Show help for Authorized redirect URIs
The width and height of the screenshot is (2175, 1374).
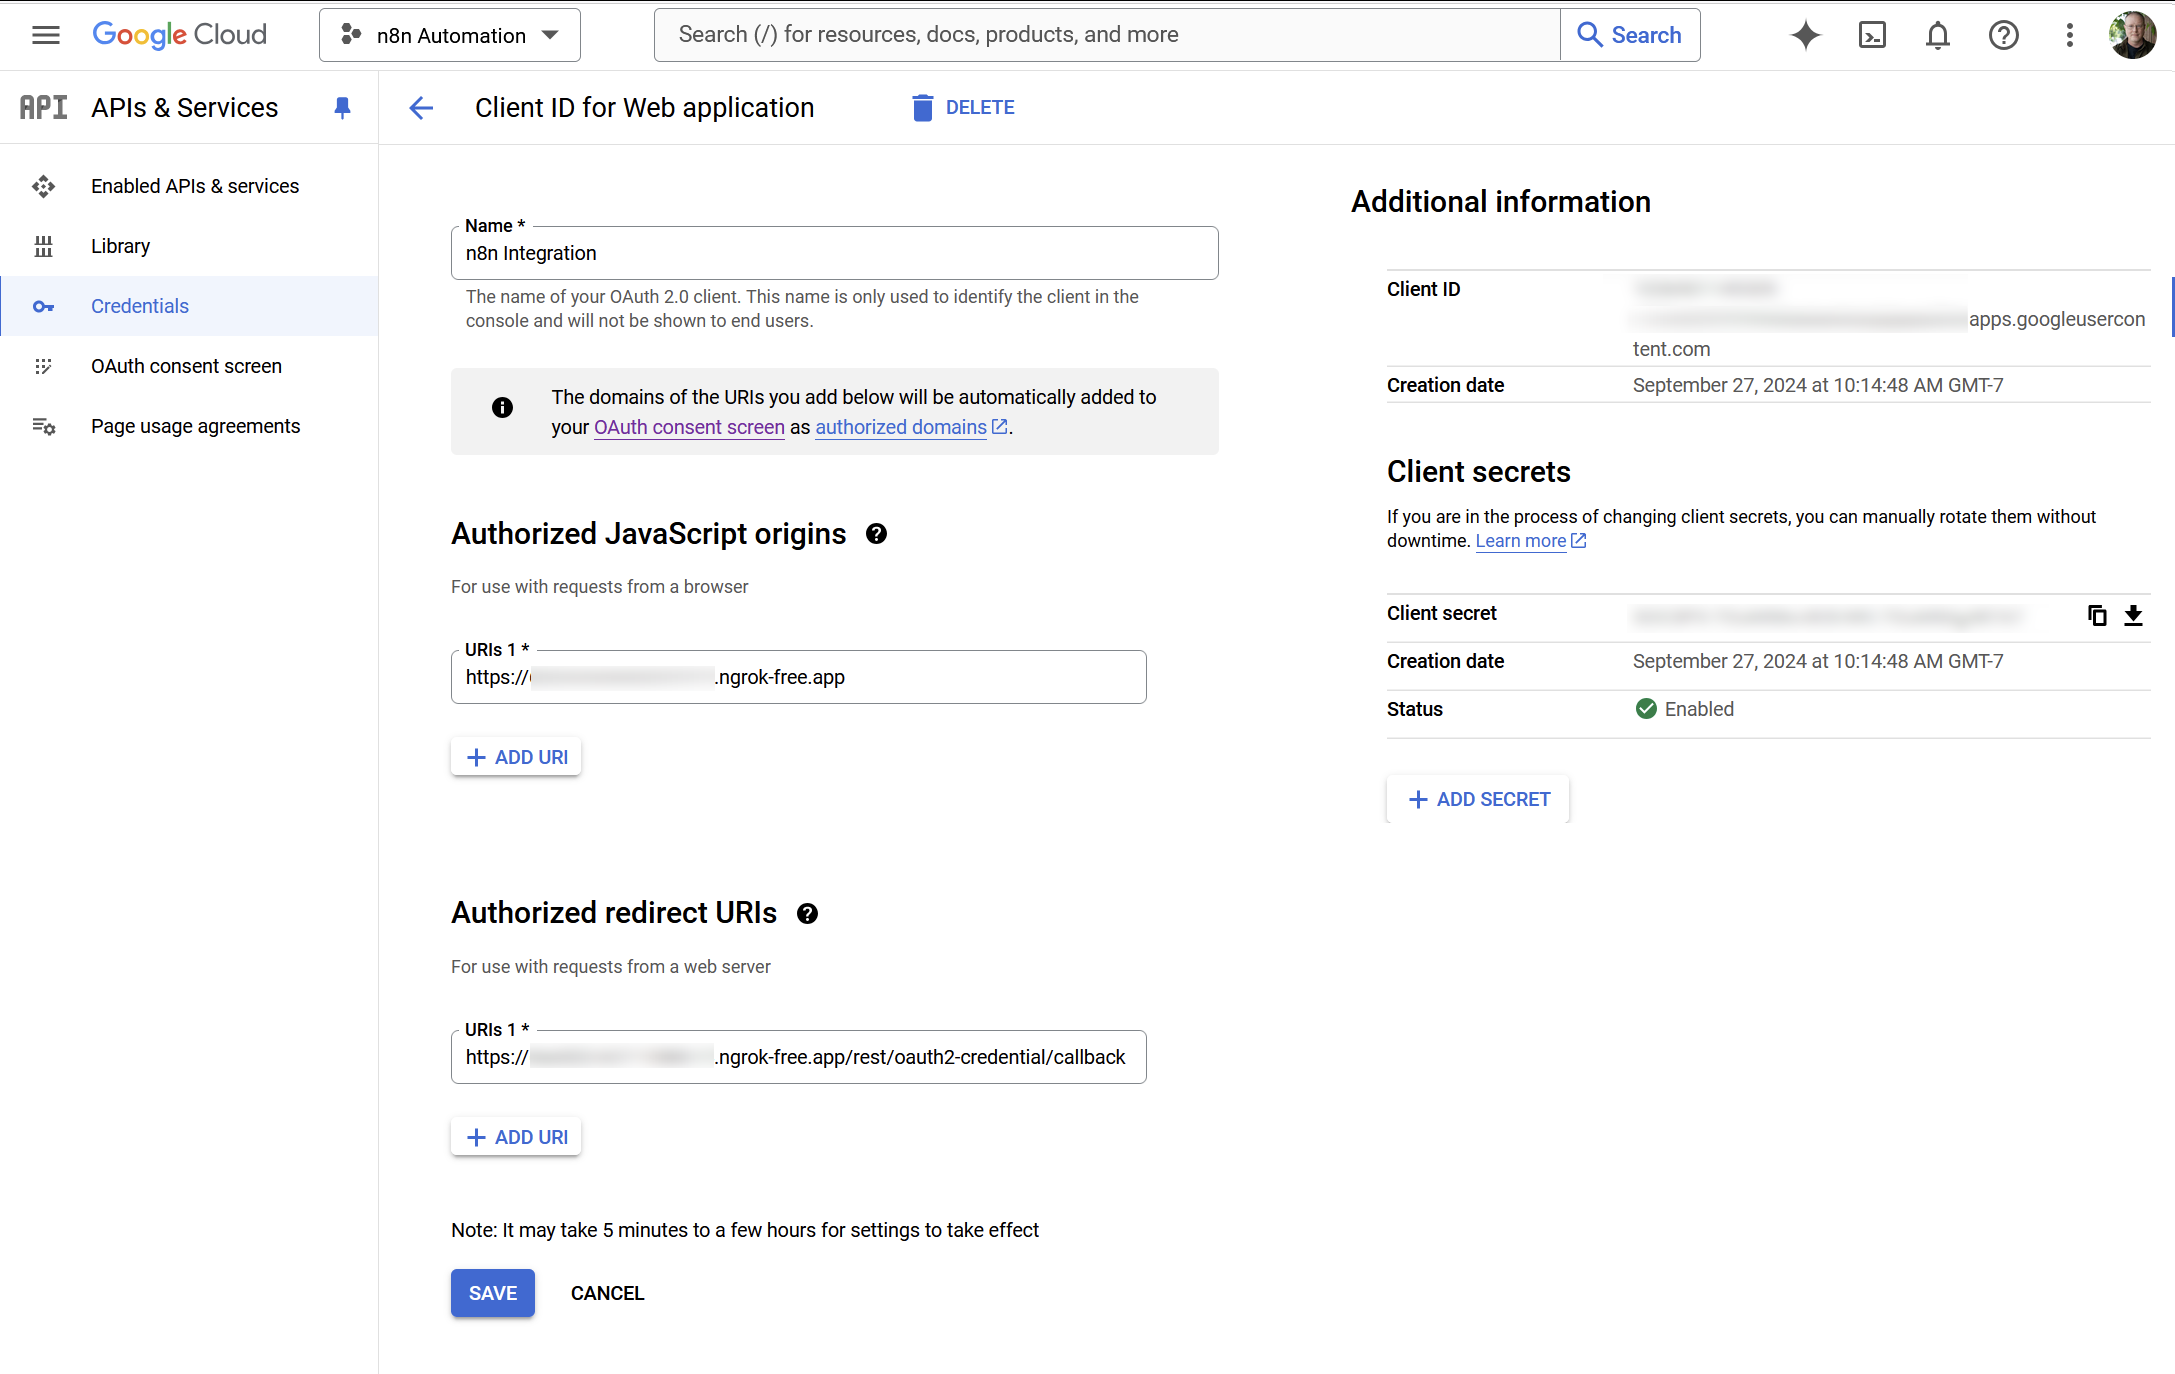(807, 914)
